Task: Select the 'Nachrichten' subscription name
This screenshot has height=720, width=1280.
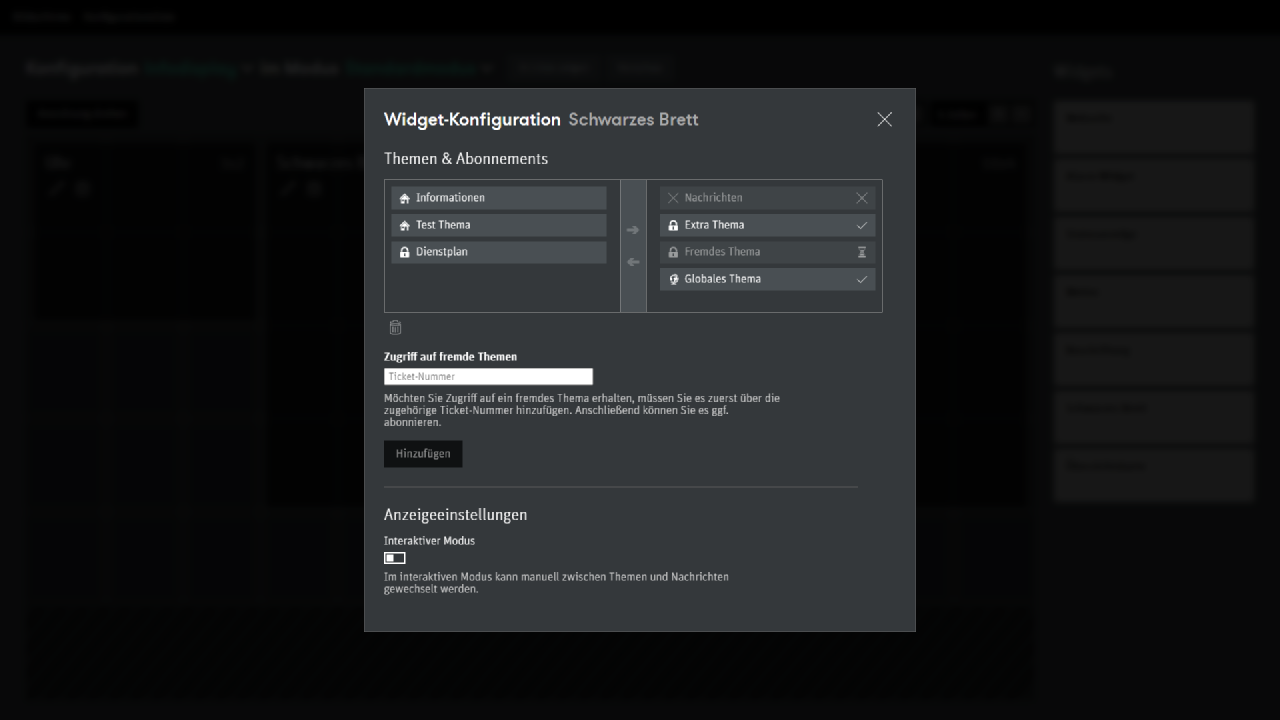Action: tap(714, 198)
